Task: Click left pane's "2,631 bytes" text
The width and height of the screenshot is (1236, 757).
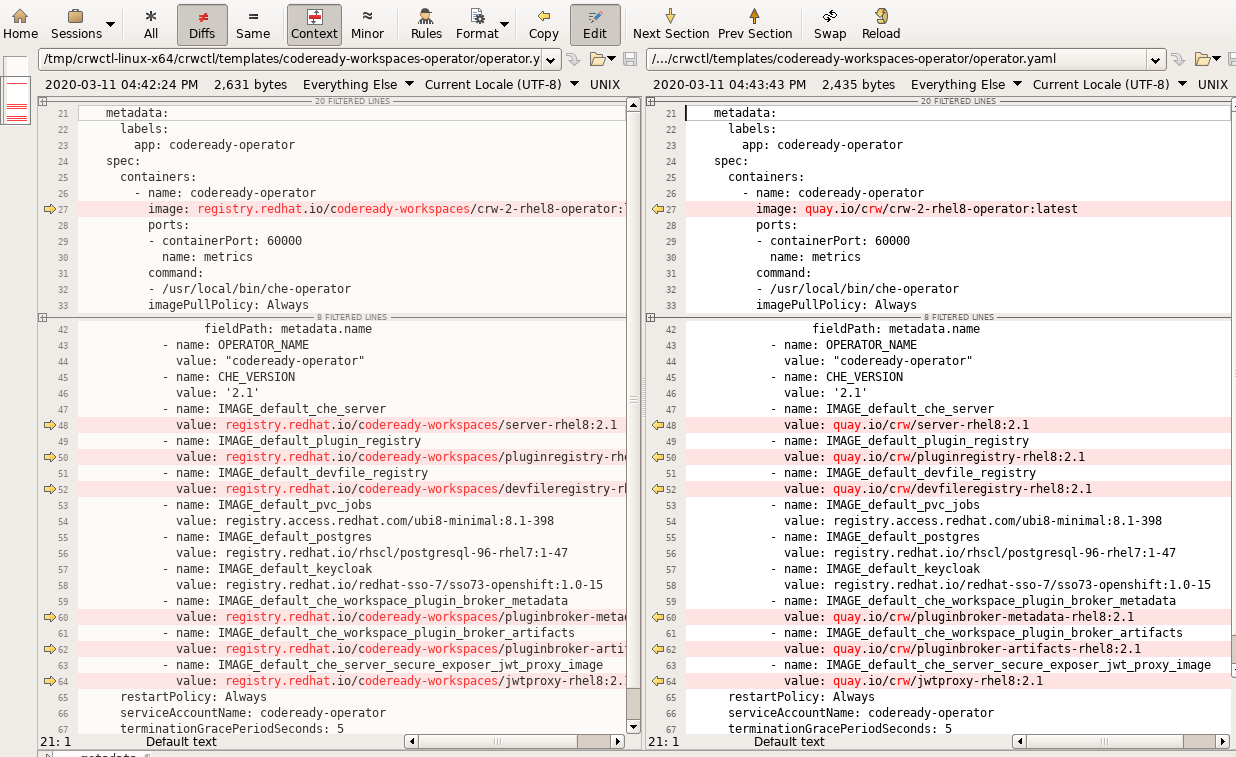Action: tap(250, 85)
